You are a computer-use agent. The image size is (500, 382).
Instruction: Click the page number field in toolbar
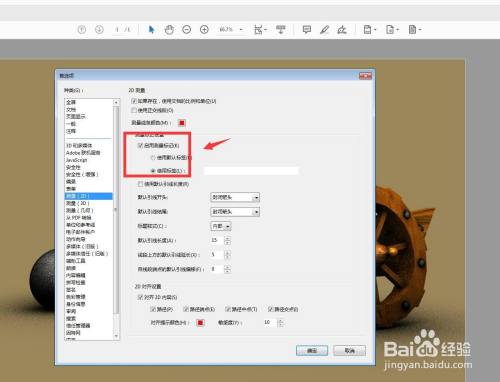117,30
